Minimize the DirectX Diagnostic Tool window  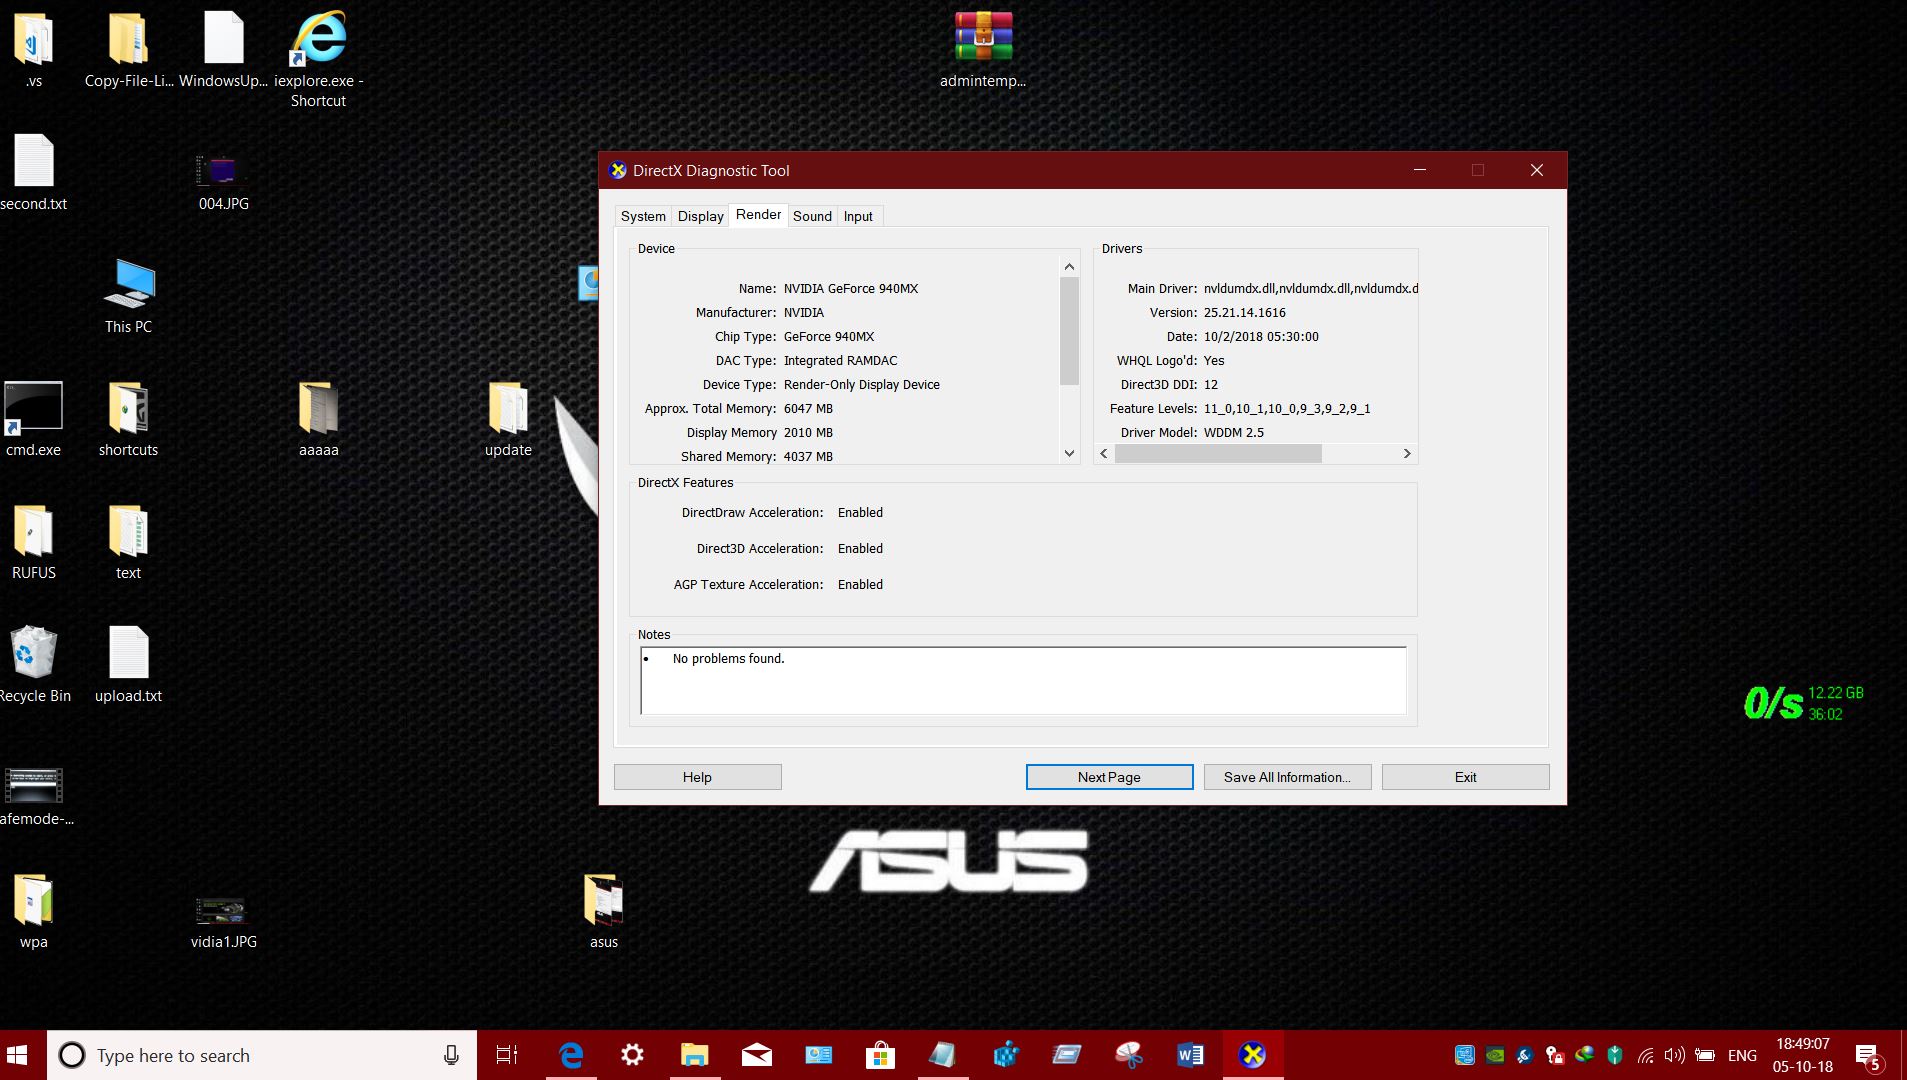pos(1419,170)
